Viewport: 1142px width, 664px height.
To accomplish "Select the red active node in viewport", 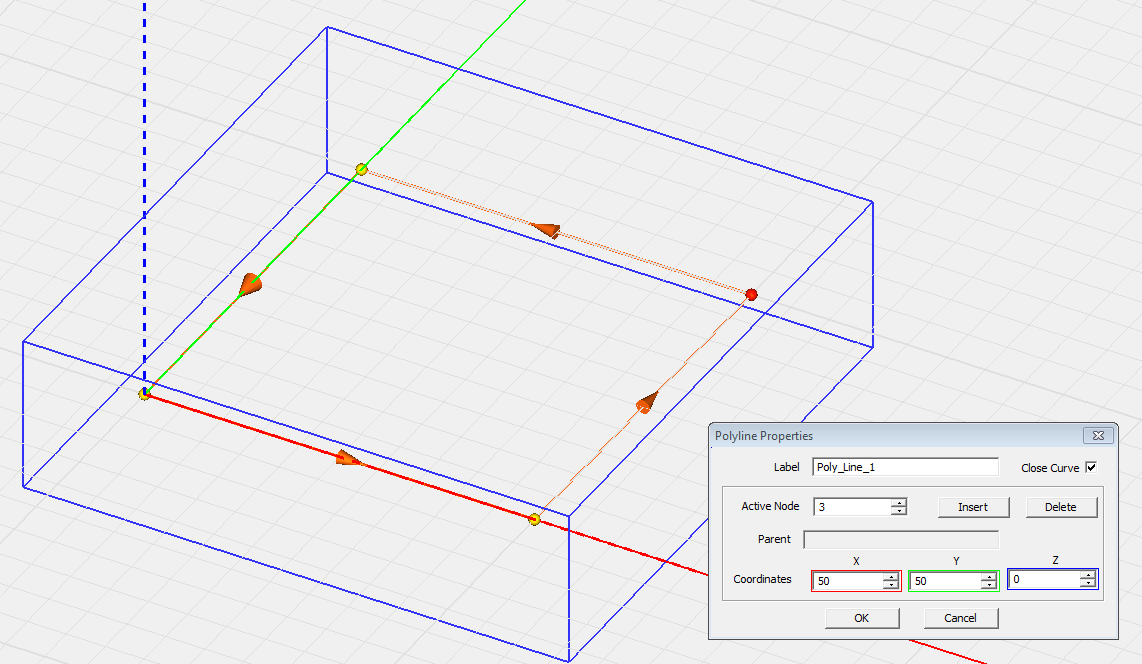I will coord(751,294).
